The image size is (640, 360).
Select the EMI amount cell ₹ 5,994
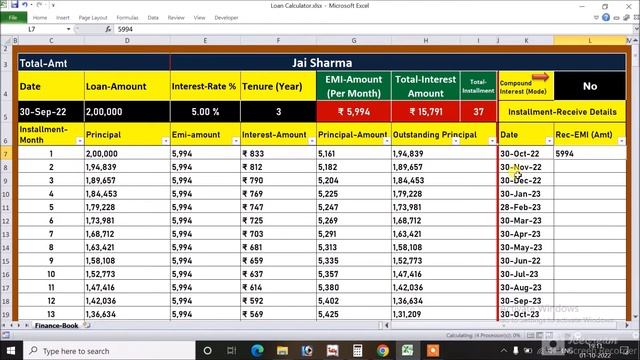[x=354, y=112]
